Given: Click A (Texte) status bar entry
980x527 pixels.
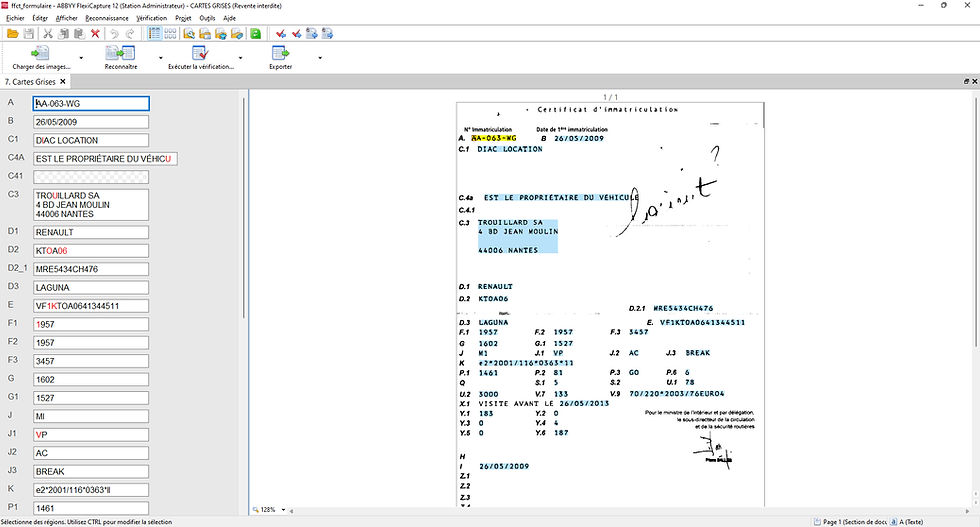Looking at the screenshot, I should point(907,521).
